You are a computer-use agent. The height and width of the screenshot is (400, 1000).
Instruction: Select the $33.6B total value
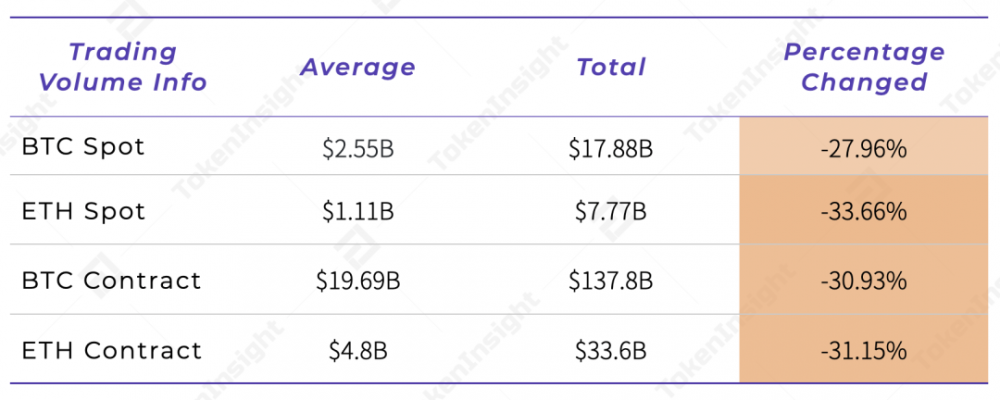coord(611,351)
